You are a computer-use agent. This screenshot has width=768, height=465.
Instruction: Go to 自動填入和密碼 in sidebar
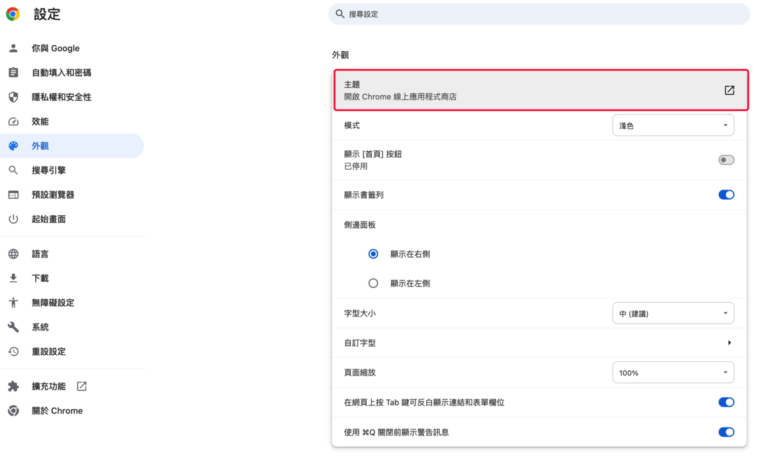pos(61,73)
